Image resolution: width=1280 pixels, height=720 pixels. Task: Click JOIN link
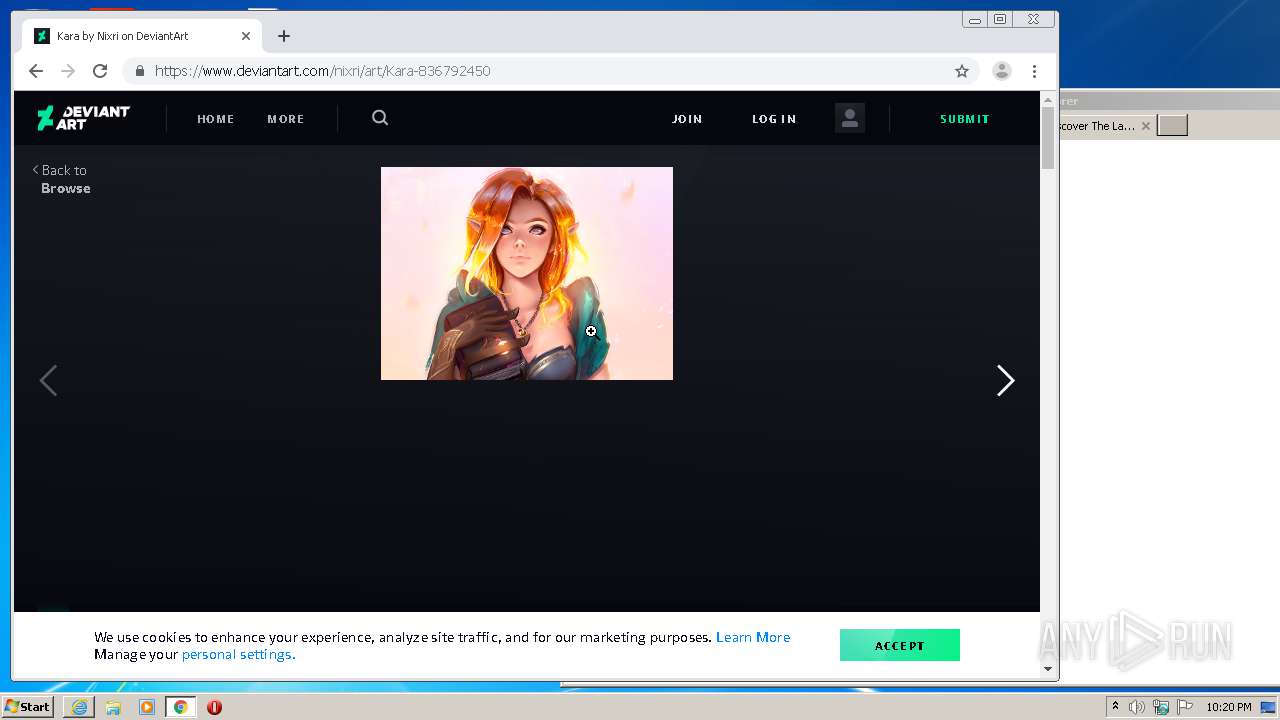pos(687,119)
